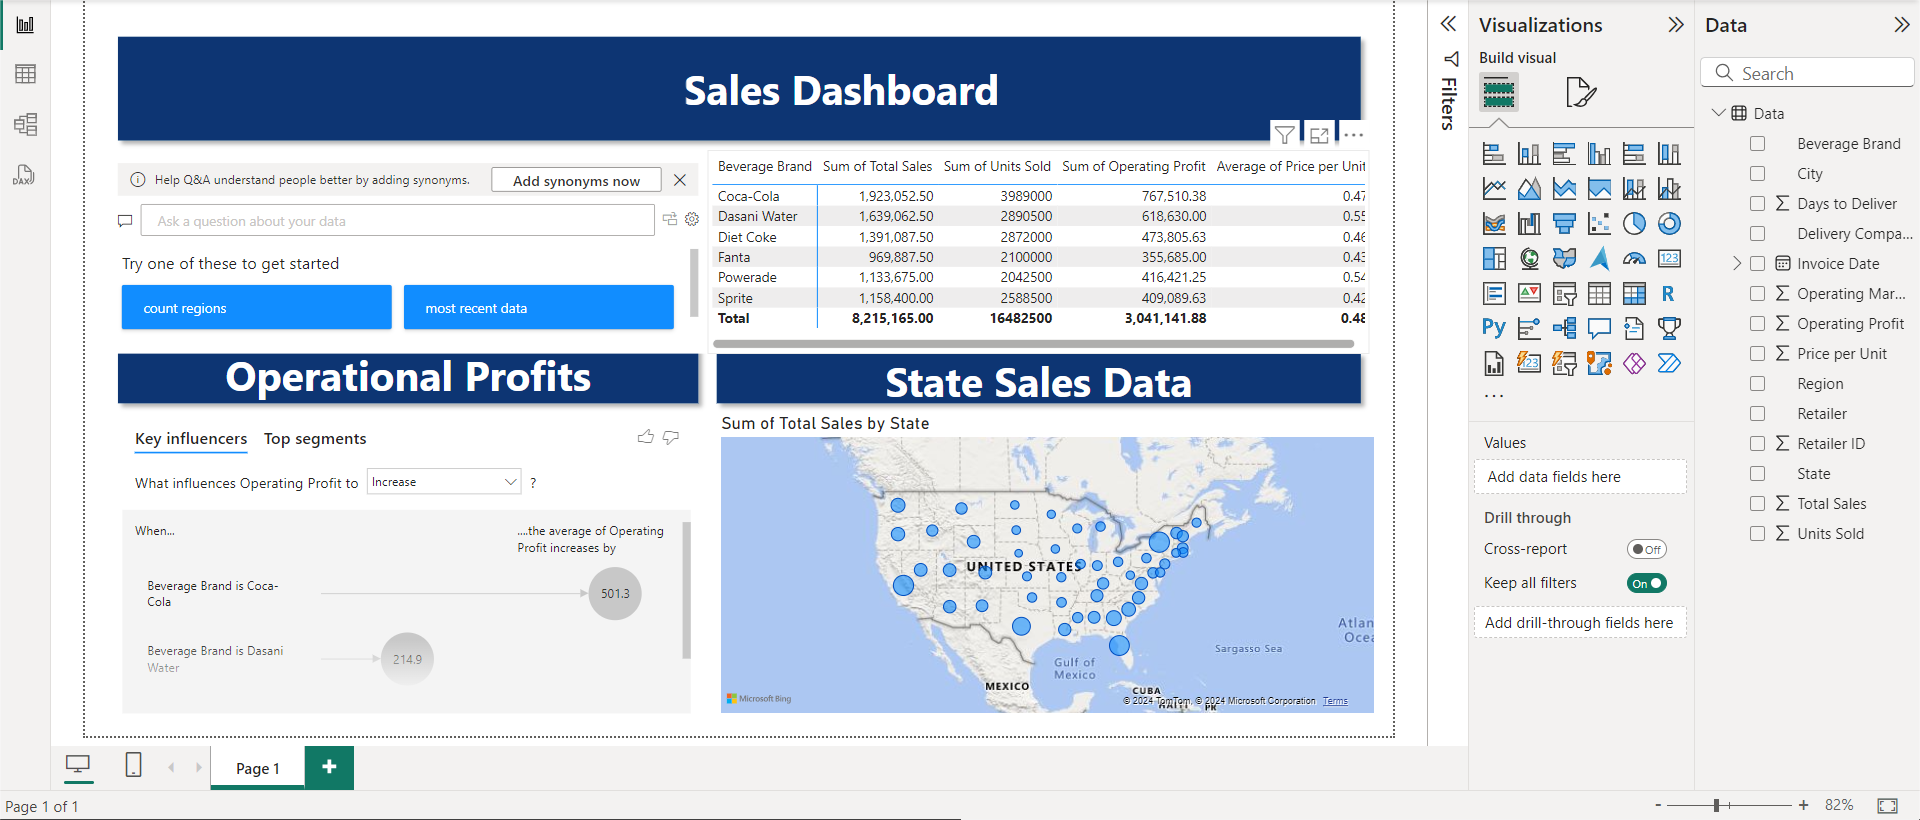Image resolution: width=1920 pixels, height=820 pixels.
Task: Open DAX query view icon
Action: pos(25,175)
